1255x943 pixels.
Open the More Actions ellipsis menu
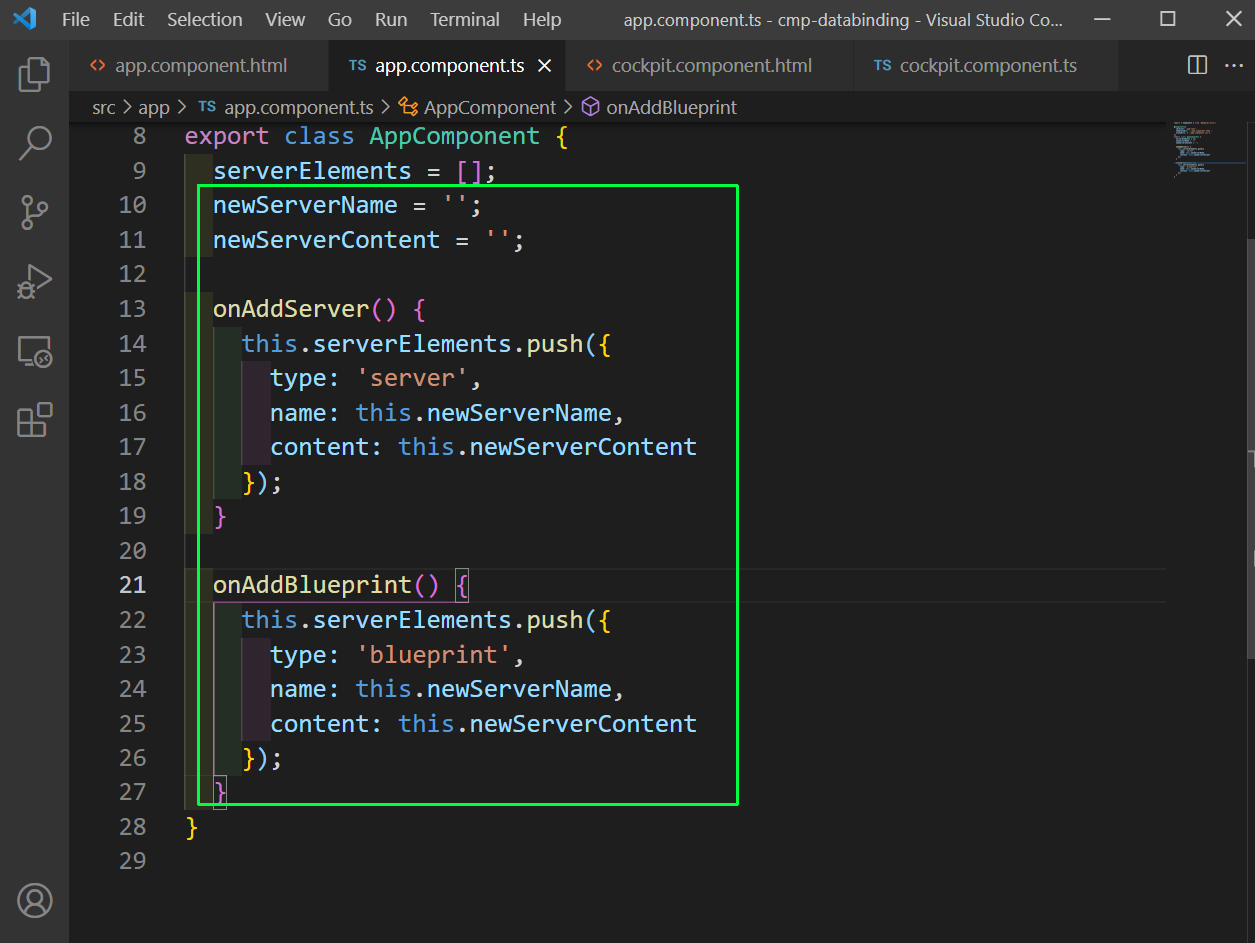coord(1233,65)
